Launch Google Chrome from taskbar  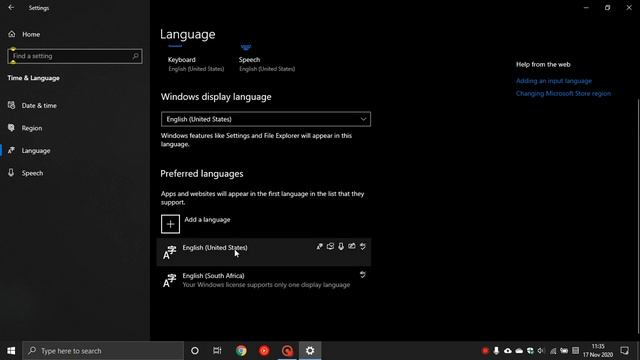click(x=241, y=351)
